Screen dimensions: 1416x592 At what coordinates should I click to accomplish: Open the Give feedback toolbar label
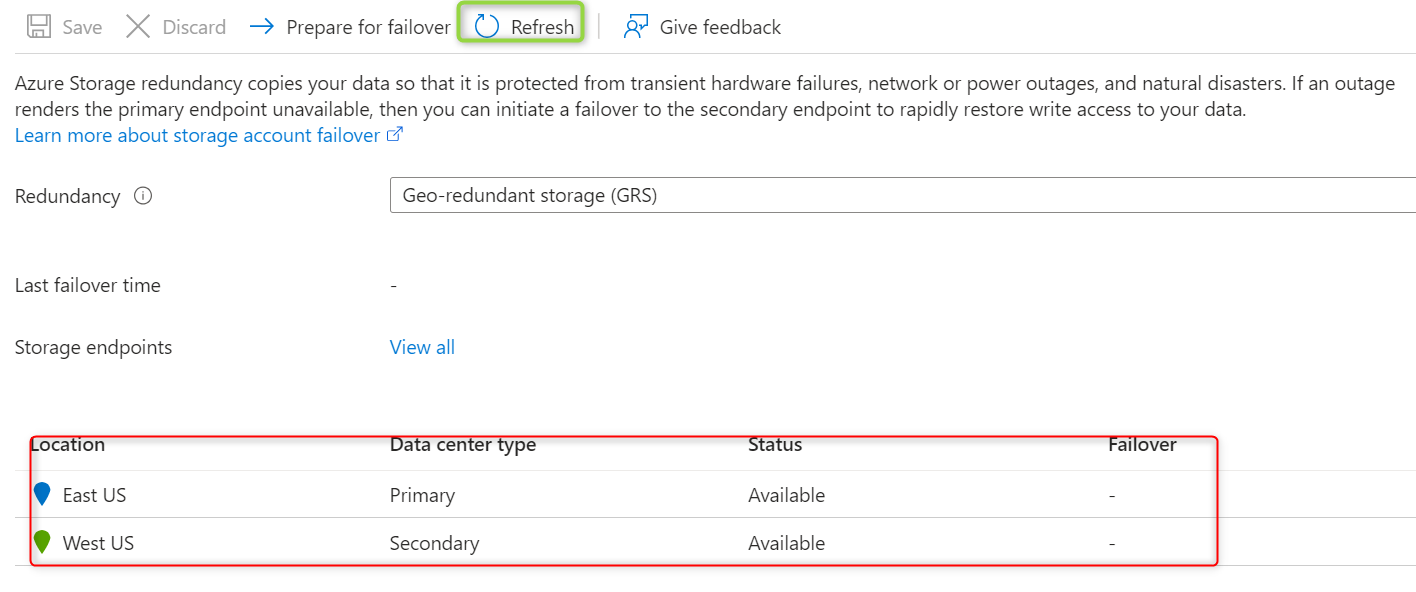coord(720,27)
